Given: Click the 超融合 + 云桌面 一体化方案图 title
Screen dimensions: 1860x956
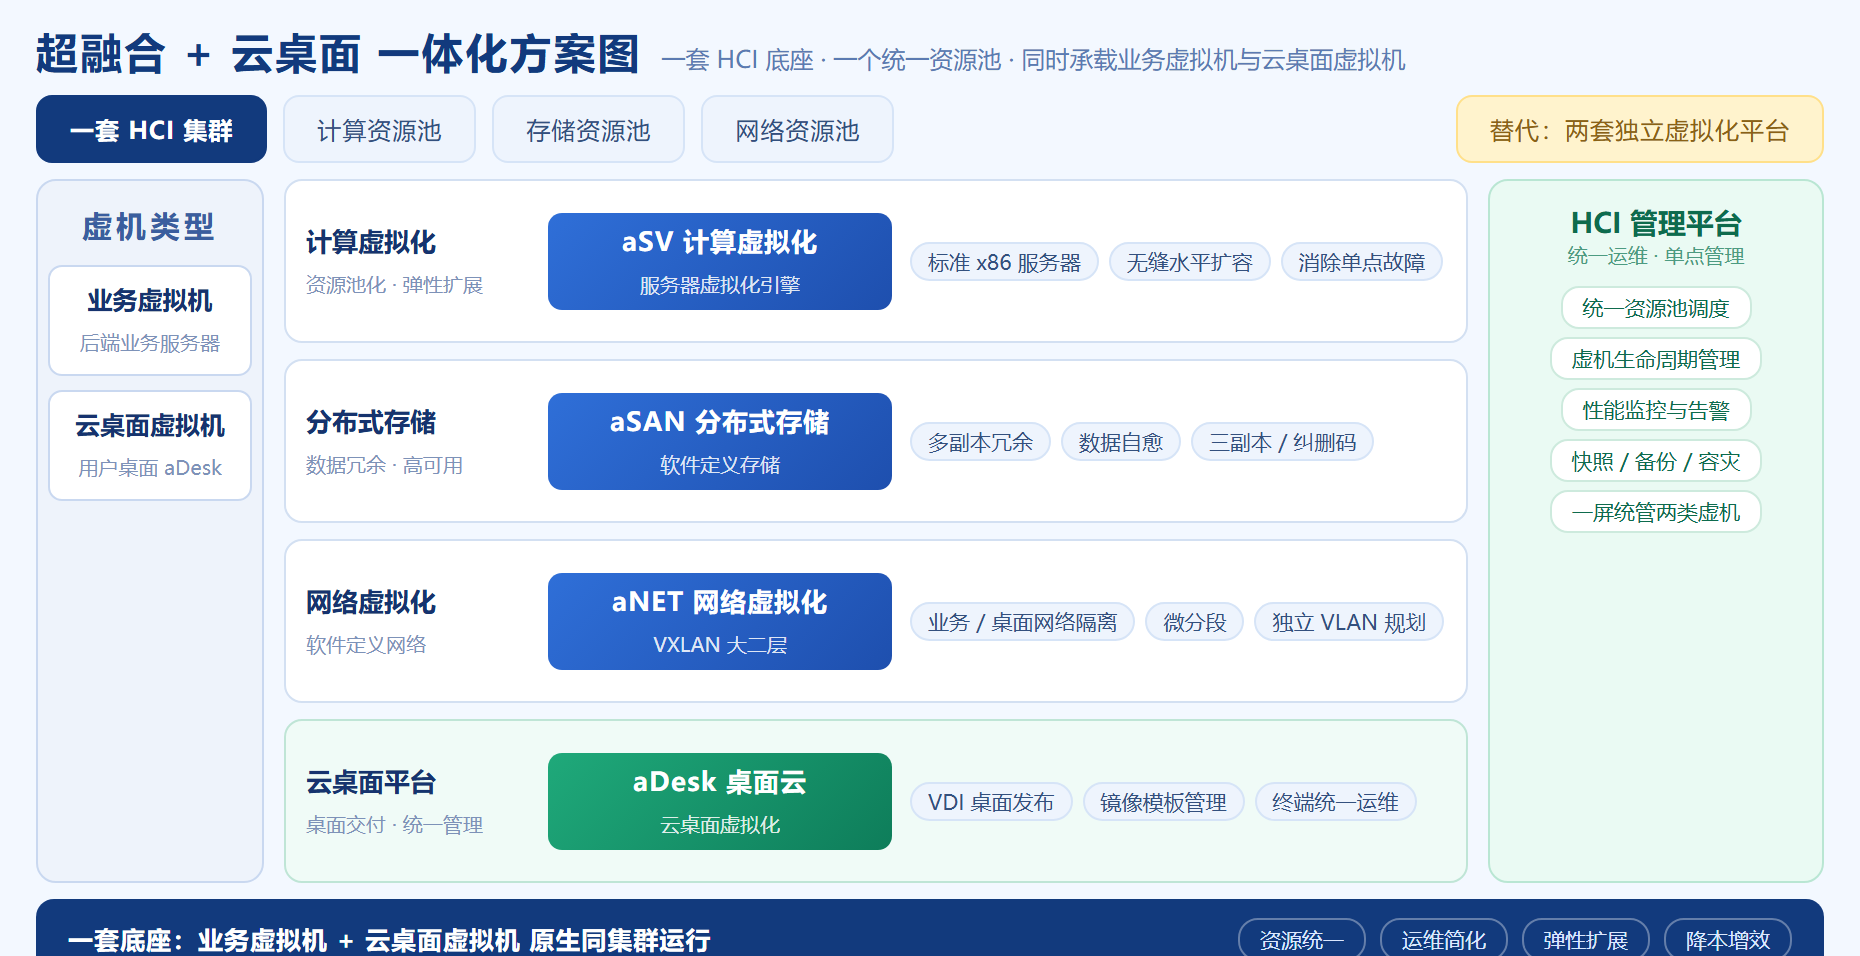Looking at the screenshot, I should pyautogui.click(x=338, y=54).
